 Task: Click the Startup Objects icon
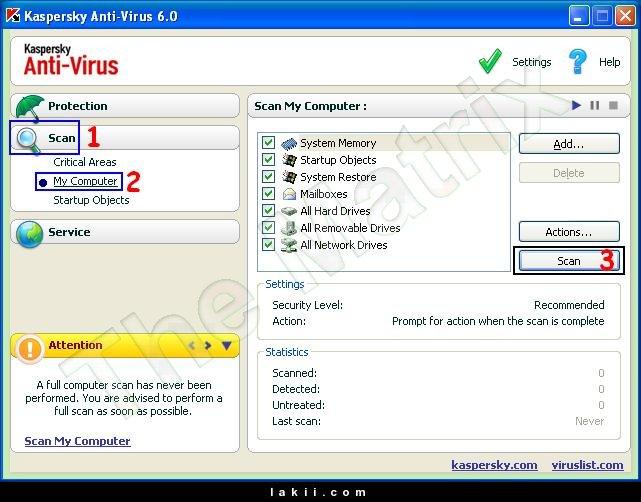point(289,160)
